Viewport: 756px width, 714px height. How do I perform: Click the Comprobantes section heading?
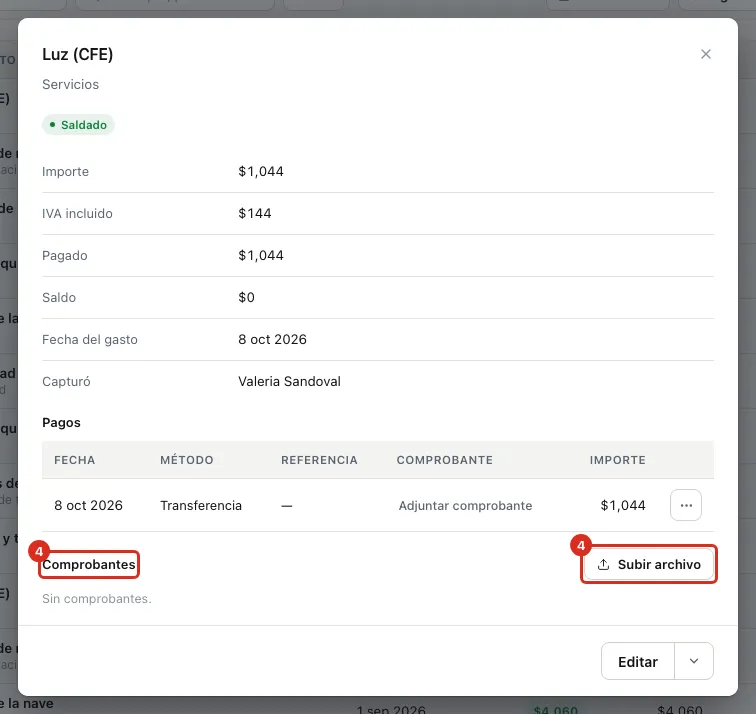(x=89, y=565)
